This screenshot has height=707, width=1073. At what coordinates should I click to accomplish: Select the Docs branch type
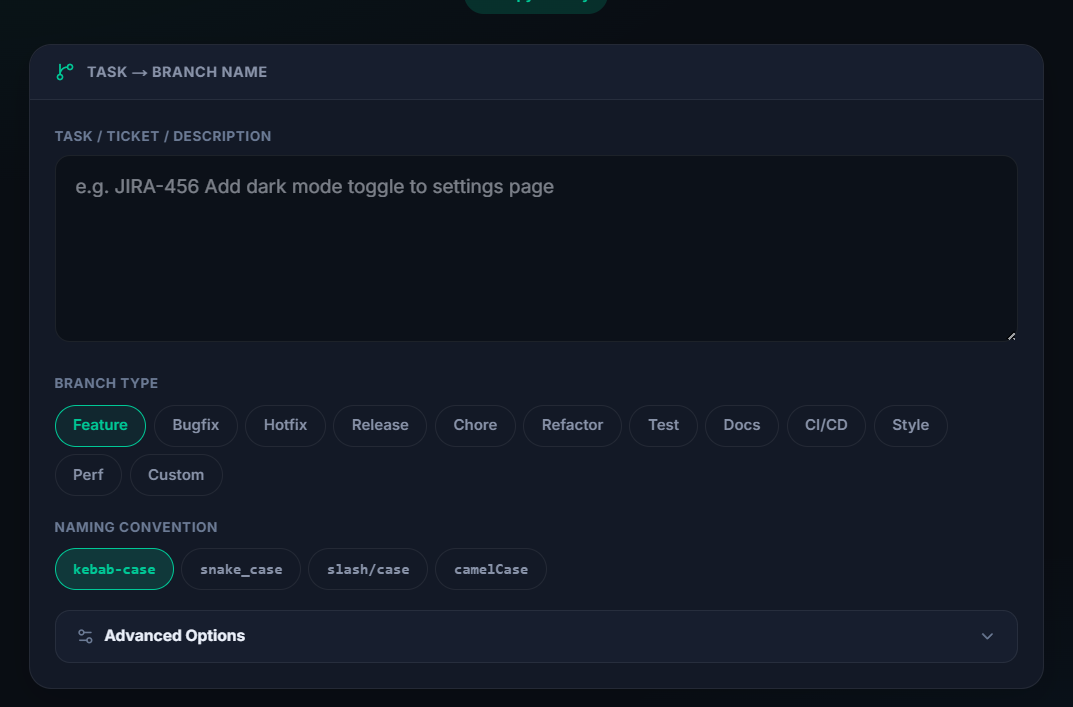click(741, 425)
